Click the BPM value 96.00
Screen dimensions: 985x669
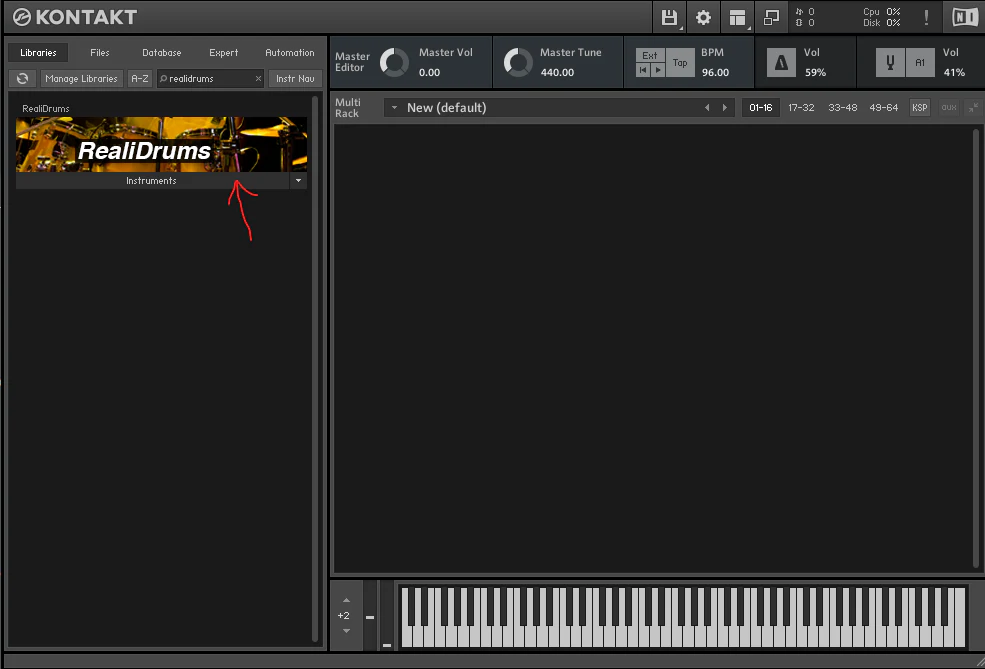tap(716, 72)
